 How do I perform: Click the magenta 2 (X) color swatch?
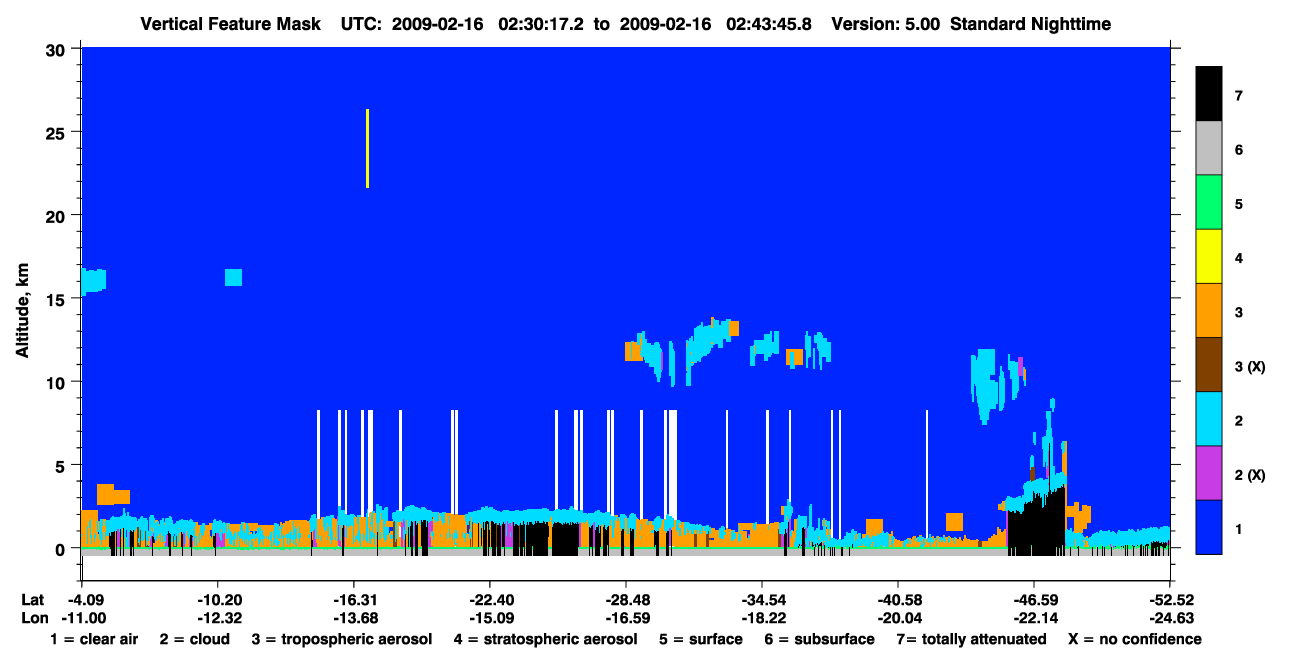click(1209, 473)
